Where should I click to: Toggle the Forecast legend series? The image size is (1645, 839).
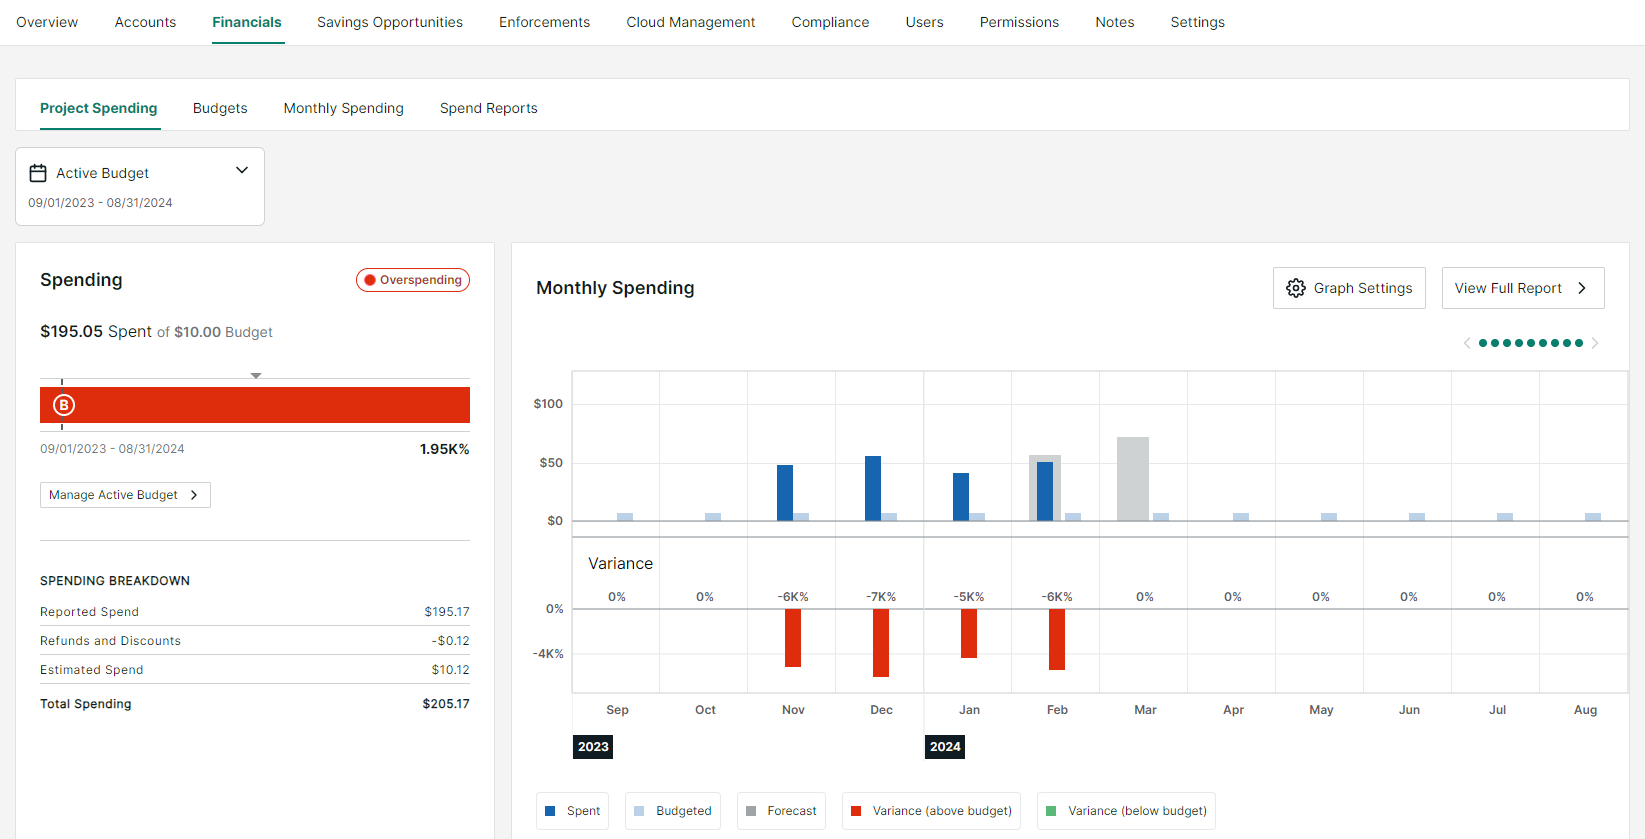coord(781,811)
